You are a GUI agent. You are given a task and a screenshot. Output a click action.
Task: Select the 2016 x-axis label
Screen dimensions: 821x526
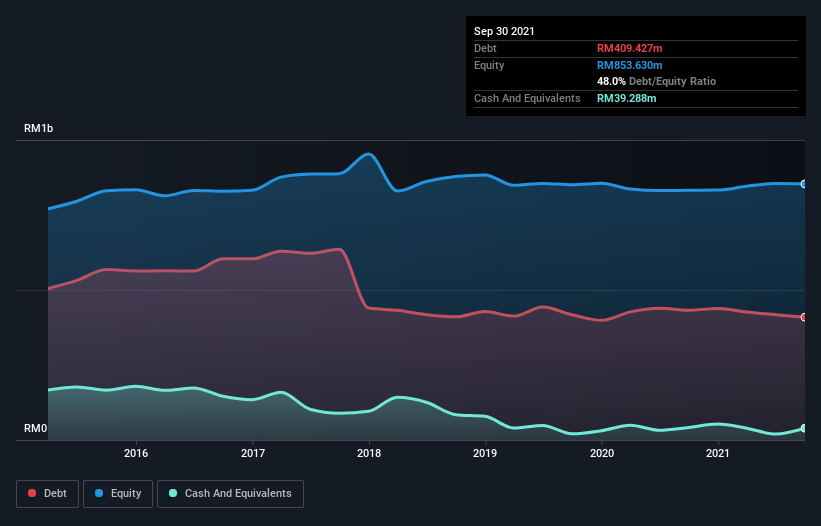[136, 453]
